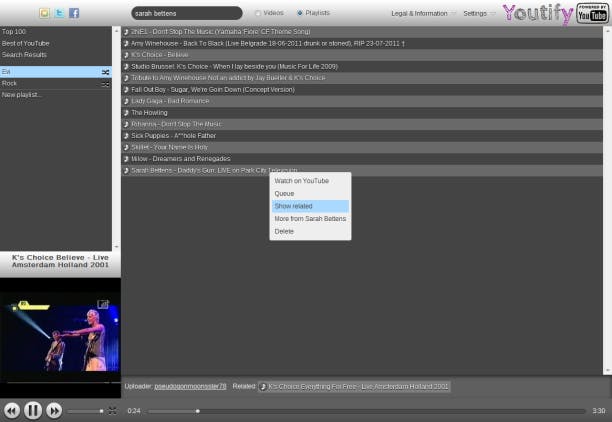This screenshot has height=422, width=612.
Task: Select the Playlists radio button
Action: pyautogui.click(x=300, y=13)
